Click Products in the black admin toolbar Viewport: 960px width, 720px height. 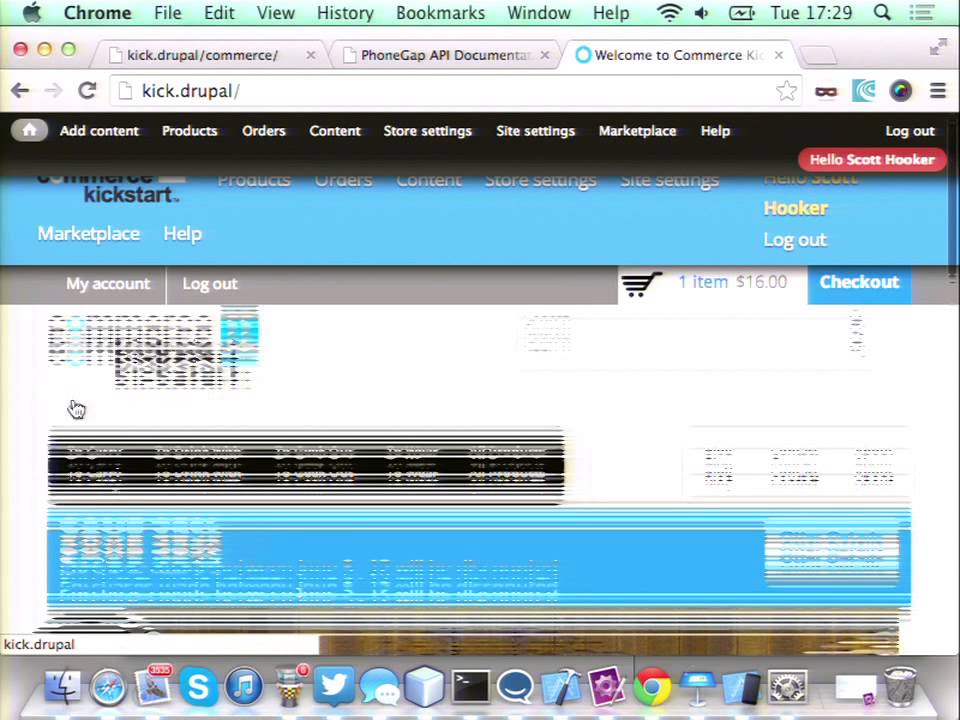(x=190, y=131)
